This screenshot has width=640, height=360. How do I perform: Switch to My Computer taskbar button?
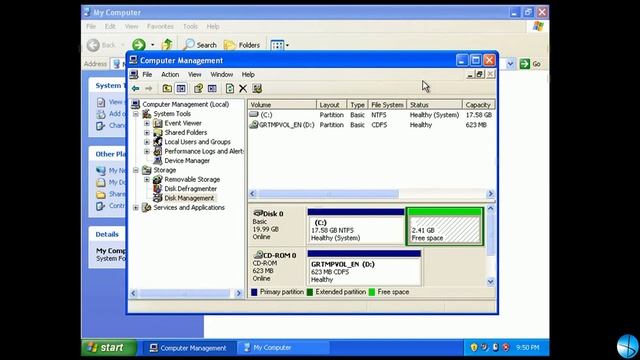pos(283,348)
